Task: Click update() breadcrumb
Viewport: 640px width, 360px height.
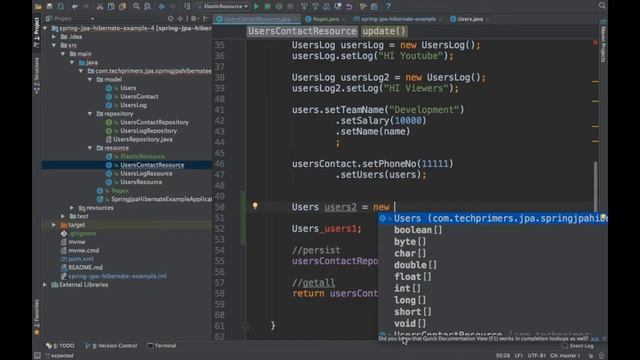Action: [384, 31]
